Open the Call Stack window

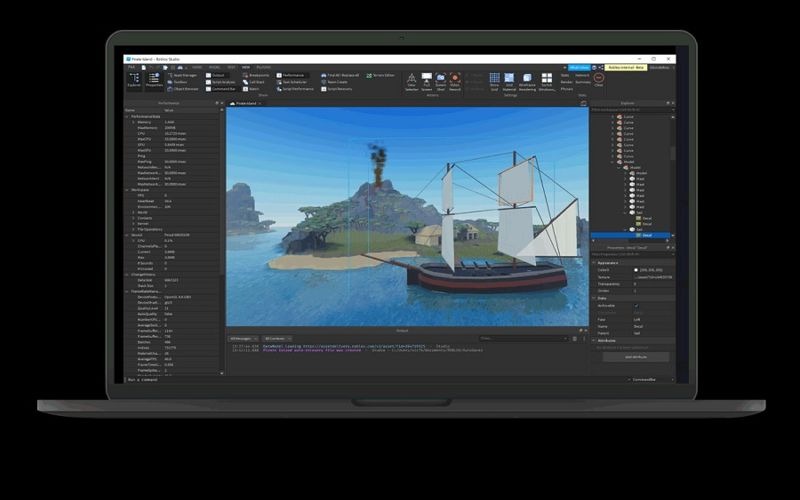(x=254, y=82)
